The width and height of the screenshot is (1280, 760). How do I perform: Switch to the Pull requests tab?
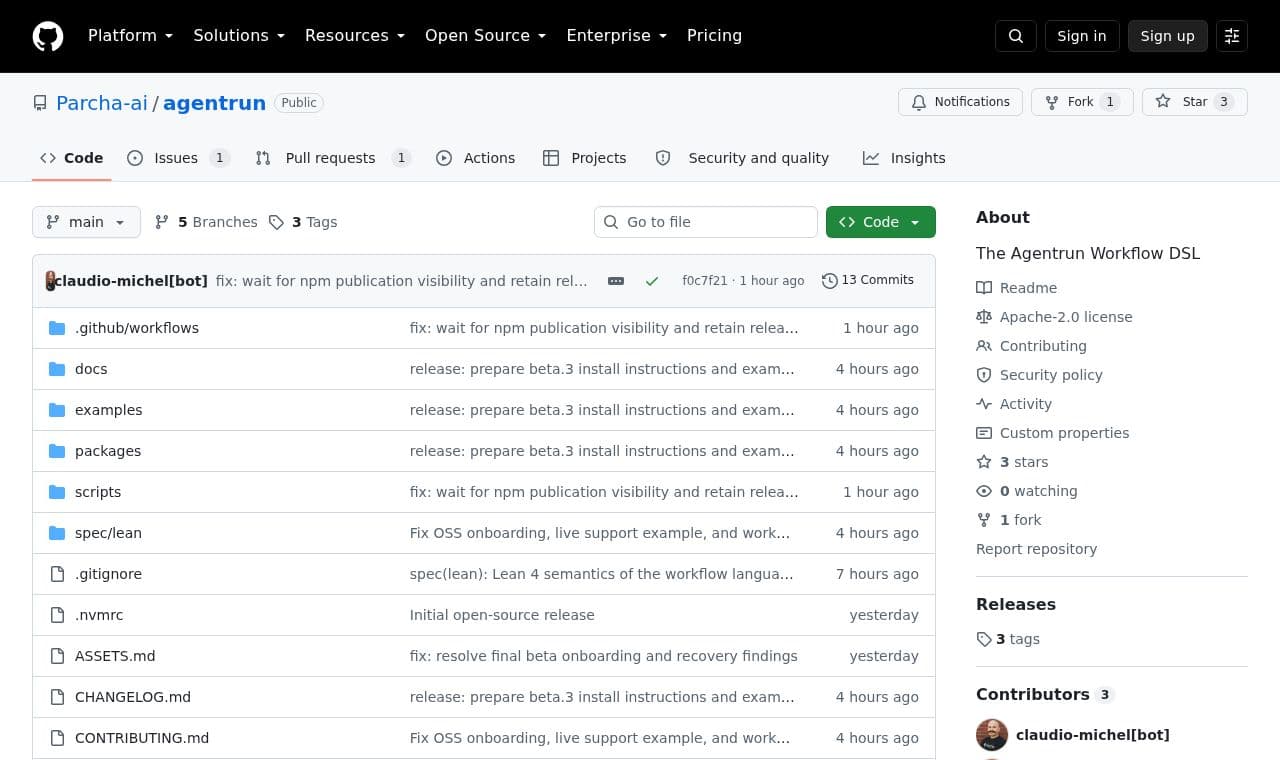[332, 158]
